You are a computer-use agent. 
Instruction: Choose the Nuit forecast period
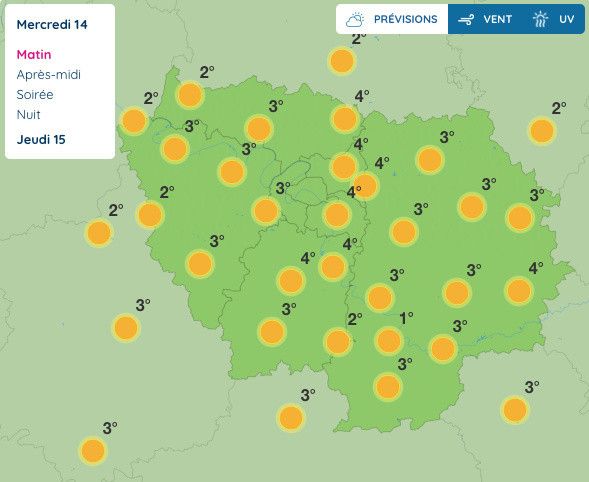coord(28,114)
